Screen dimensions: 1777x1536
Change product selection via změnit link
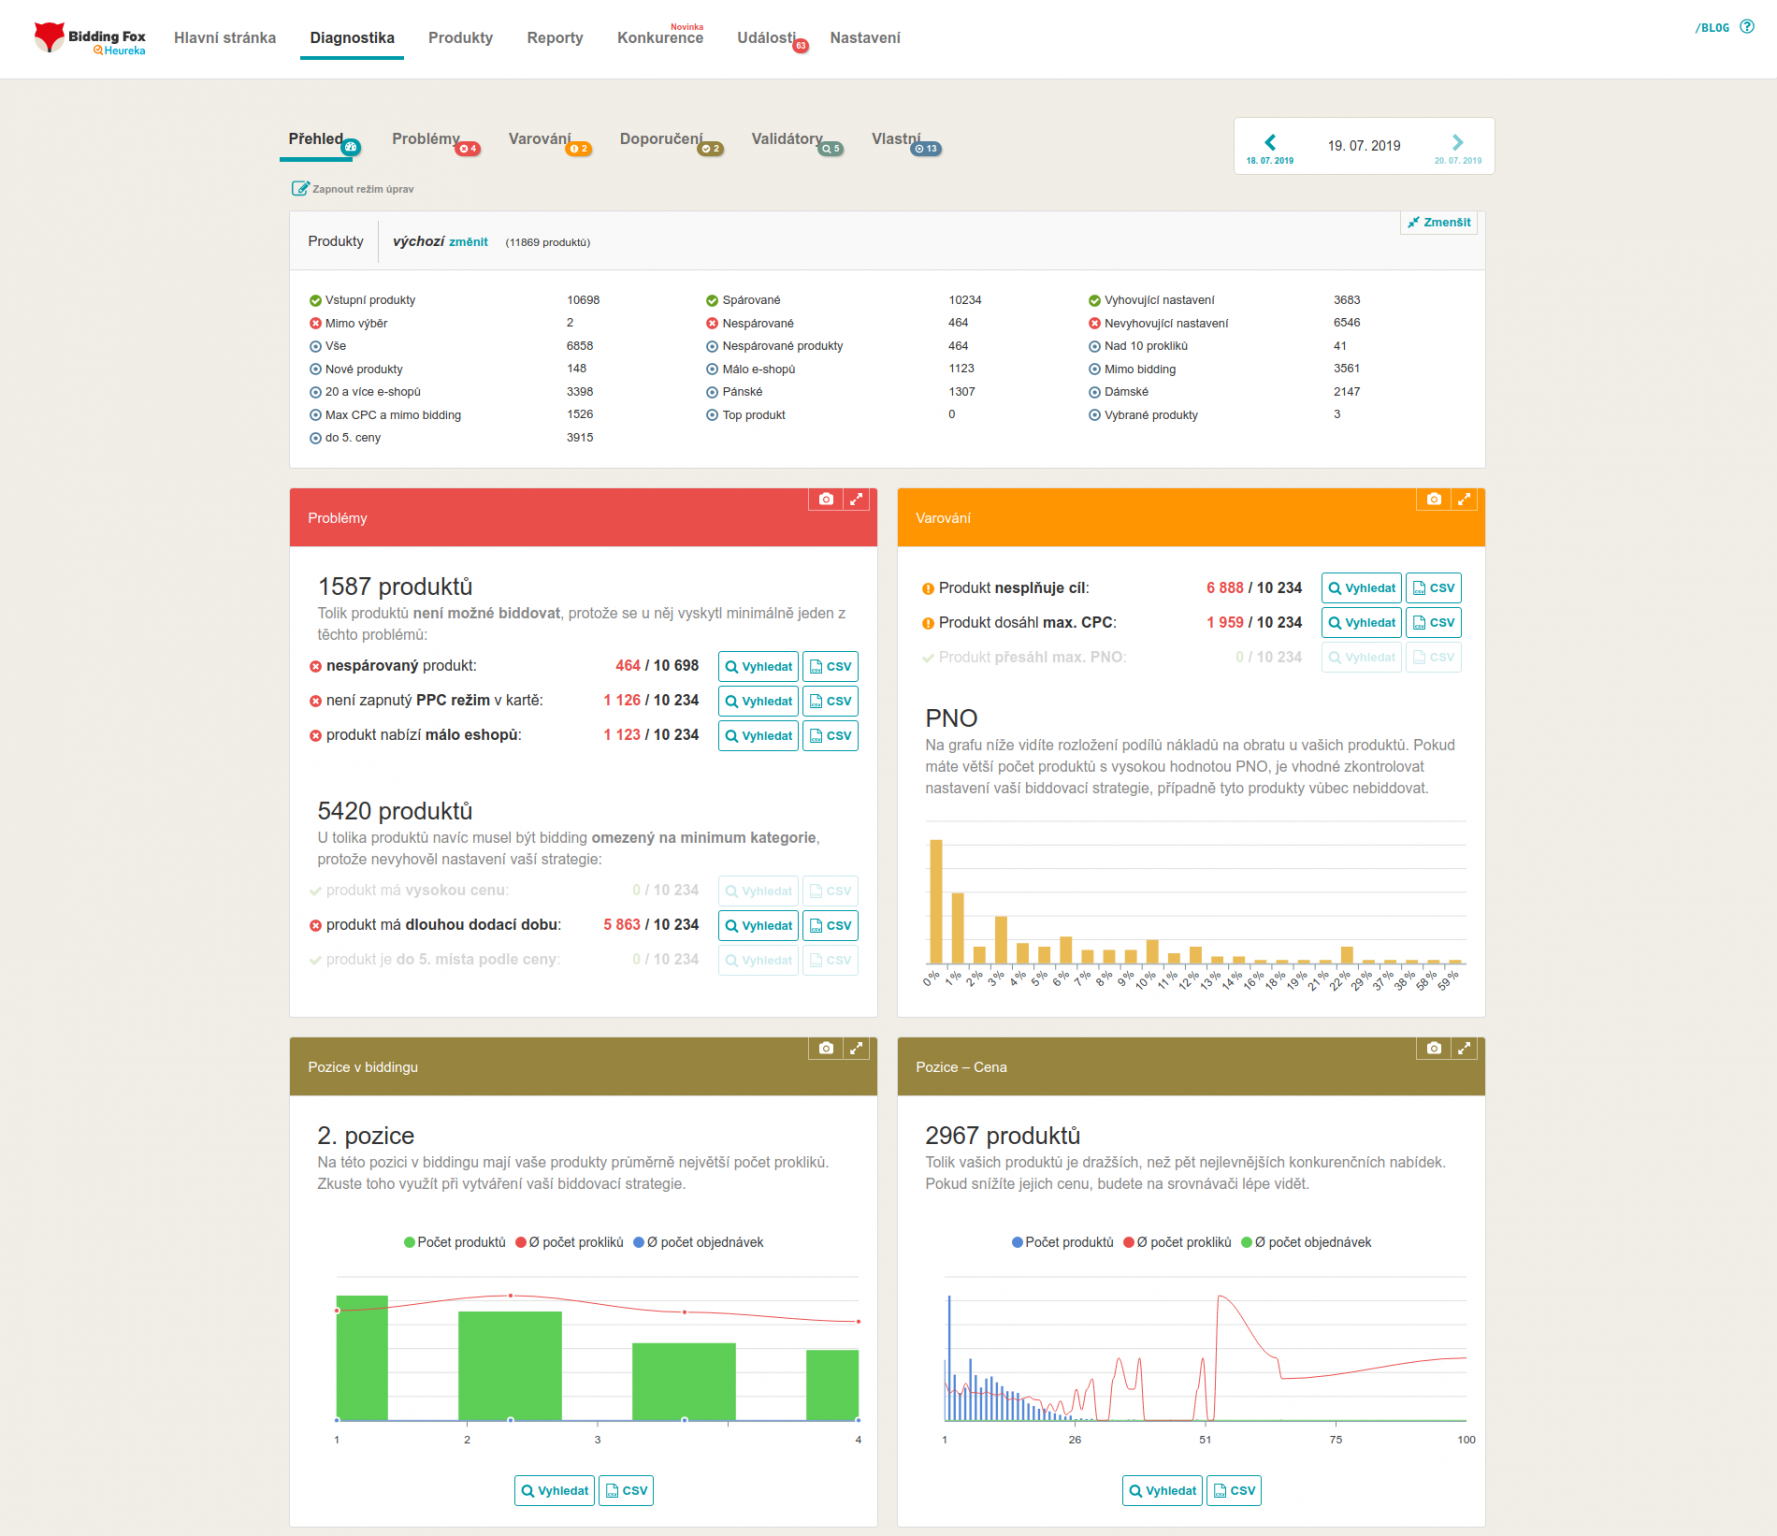468,242
